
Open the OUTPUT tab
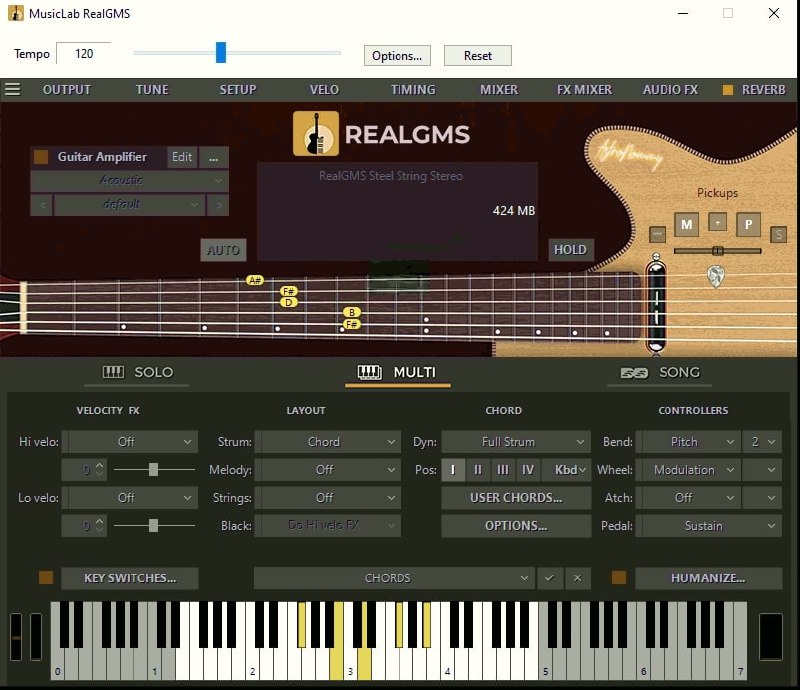tap(67, 90)
